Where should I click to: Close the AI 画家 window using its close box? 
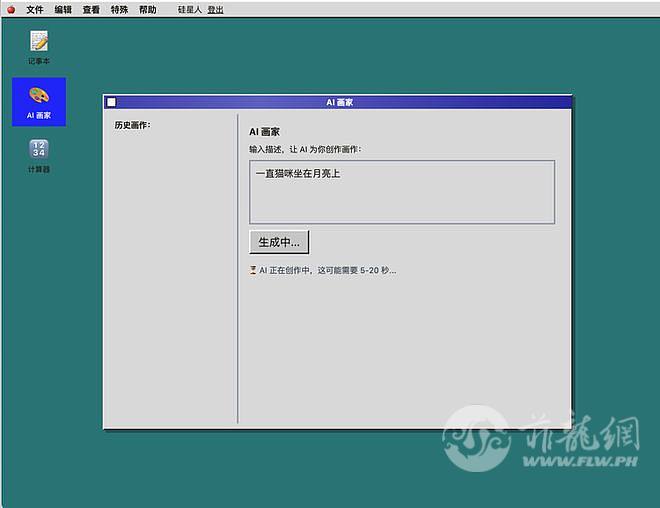111,102
